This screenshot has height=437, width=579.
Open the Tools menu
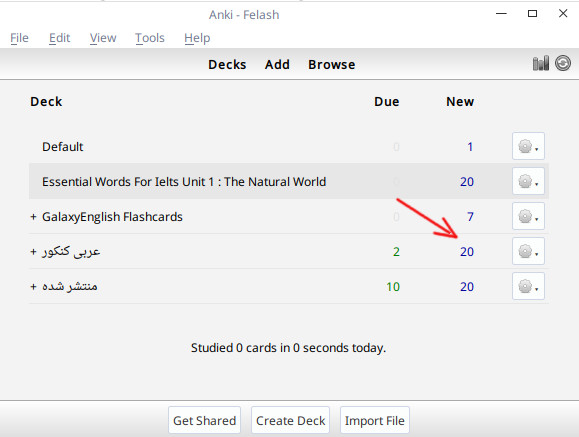pos(150,38)
